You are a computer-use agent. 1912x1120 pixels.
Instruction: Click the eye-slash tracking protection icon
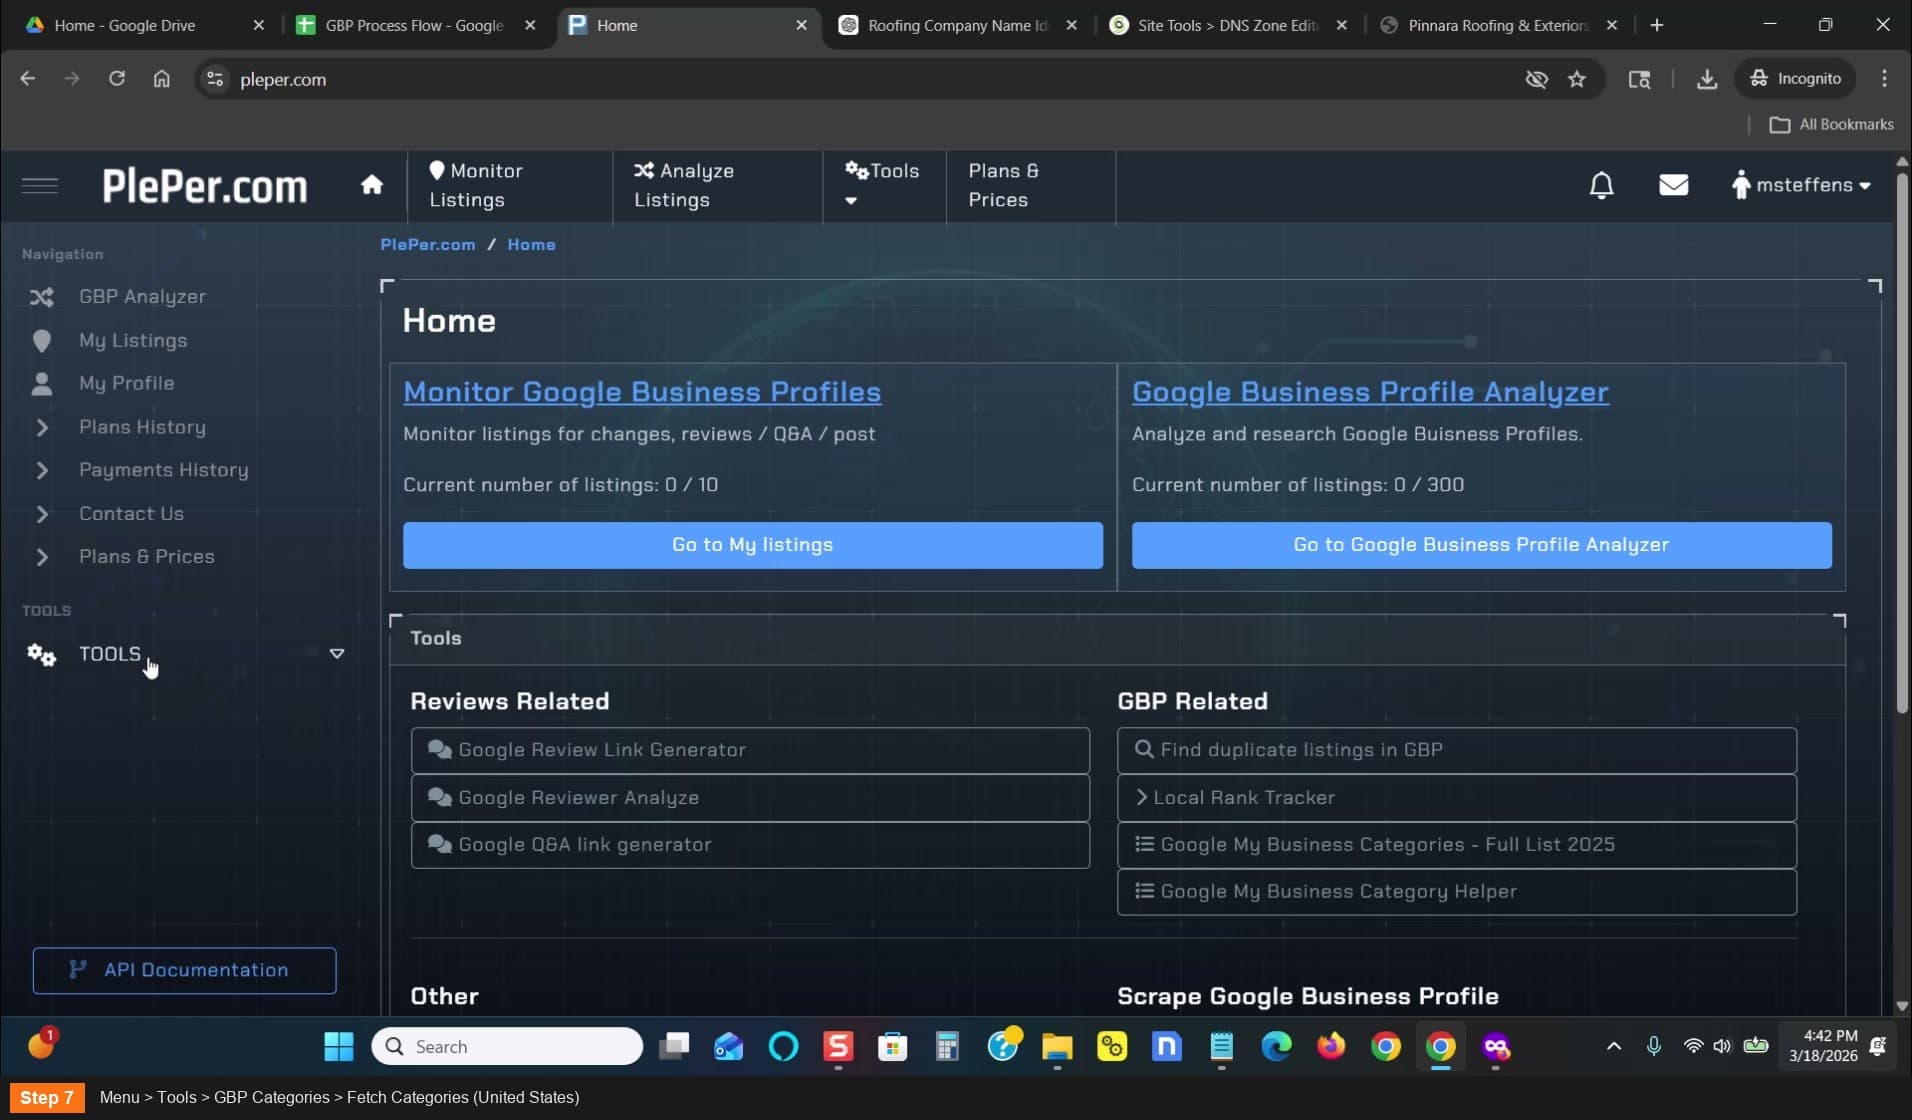1536,79
